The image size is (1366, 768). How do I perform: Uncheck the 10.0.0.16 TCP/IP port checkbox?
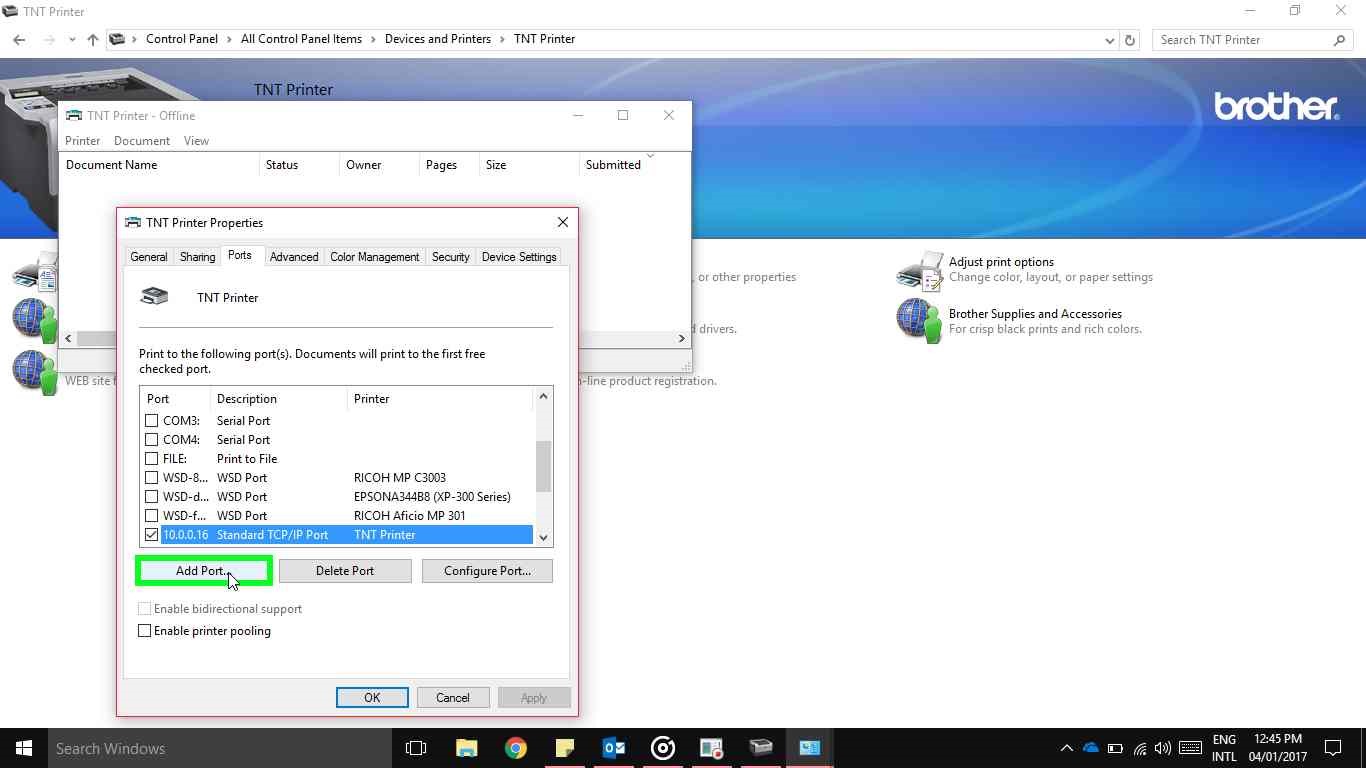[152, 535]
